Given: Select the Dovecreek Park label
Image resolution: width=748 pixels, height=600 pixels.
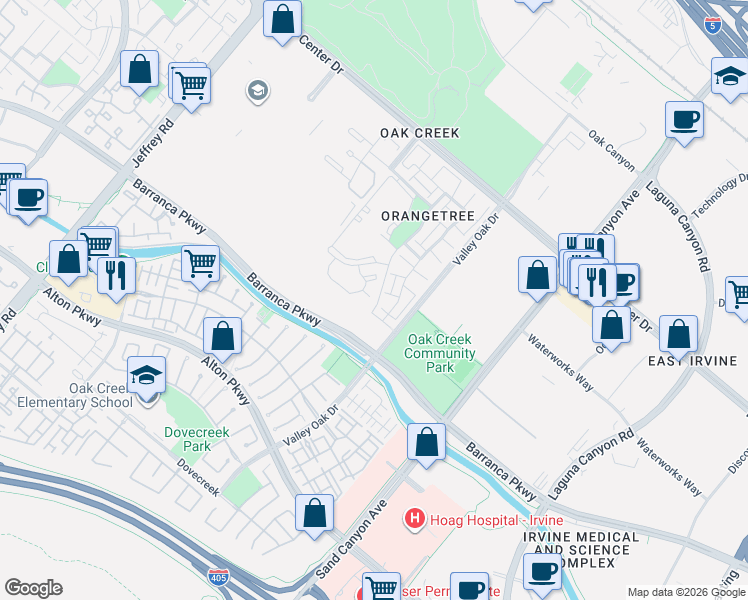Looking at the screenshot, I should 197,439.
